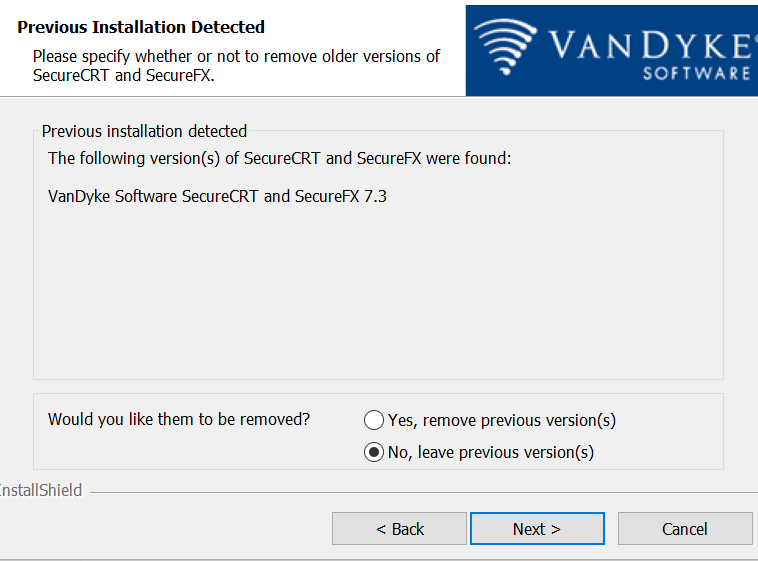Click the "No, leave previous version(s)" label text
The width and height of the screenshot is (758, 561).
(491, 452)
